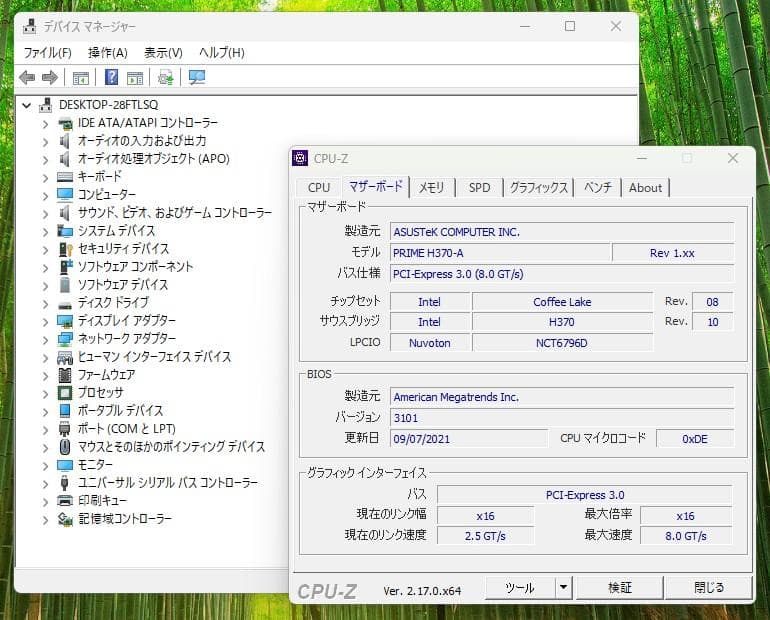Image resolution: width=770 pixels, height=620 pixels.
Task: Click the Update driver toolbar icon
Action: click(165, 78)
